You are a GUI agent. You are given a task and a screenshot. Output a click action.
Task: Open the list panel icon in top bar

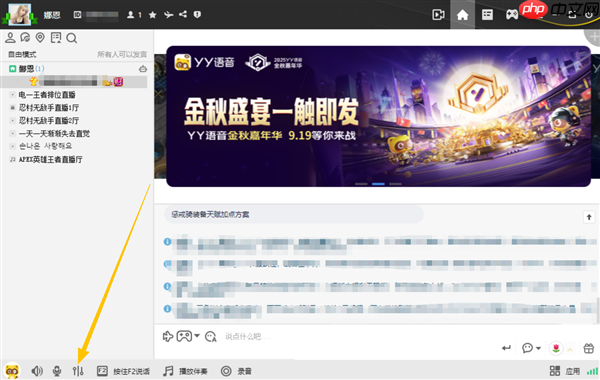tap(487, 15)
